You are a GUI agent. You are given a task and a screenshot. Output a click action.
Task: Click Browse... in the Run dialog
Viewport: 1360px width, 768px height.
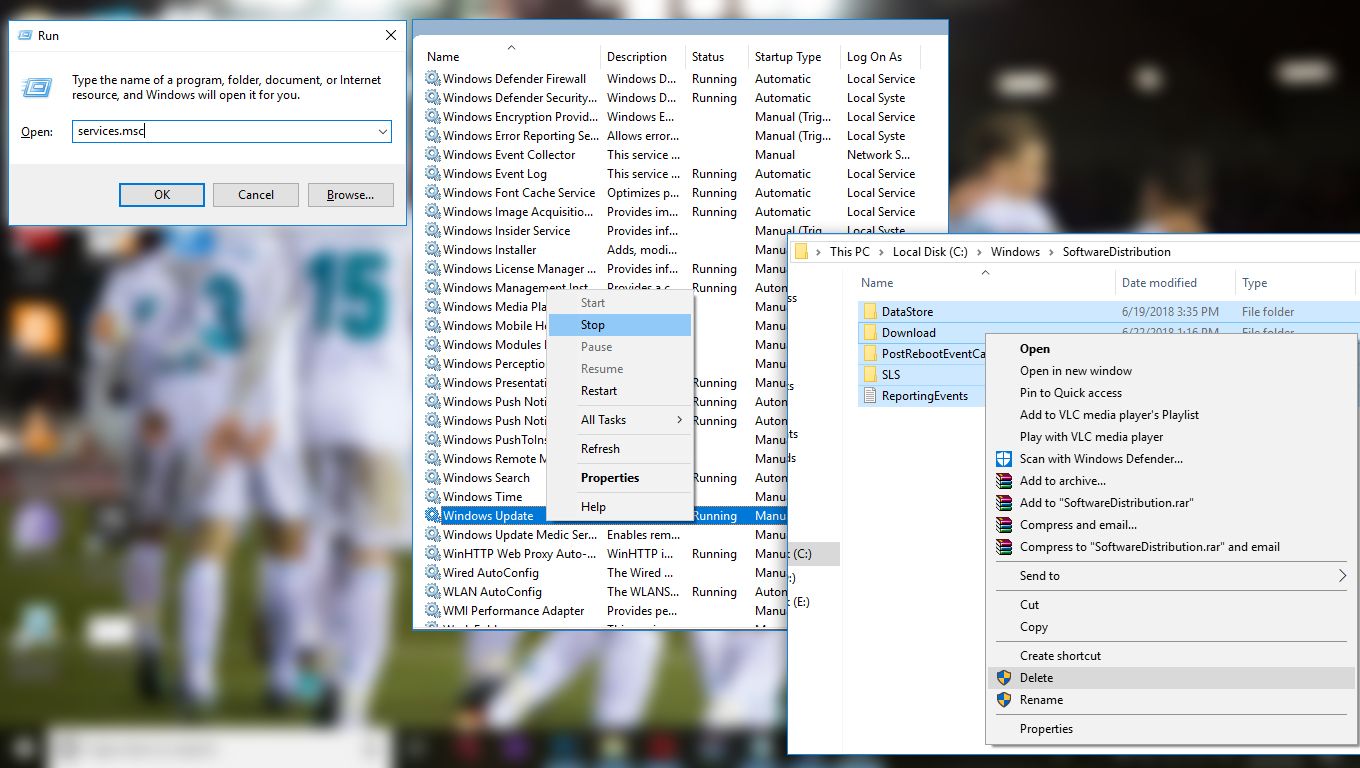350,195
